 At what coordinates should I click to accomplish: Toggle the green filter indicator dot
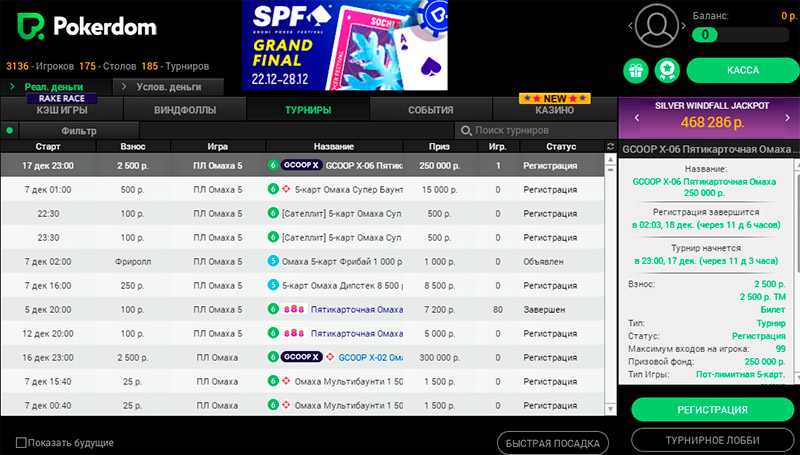pyautogui.click(x=9, y=131)
